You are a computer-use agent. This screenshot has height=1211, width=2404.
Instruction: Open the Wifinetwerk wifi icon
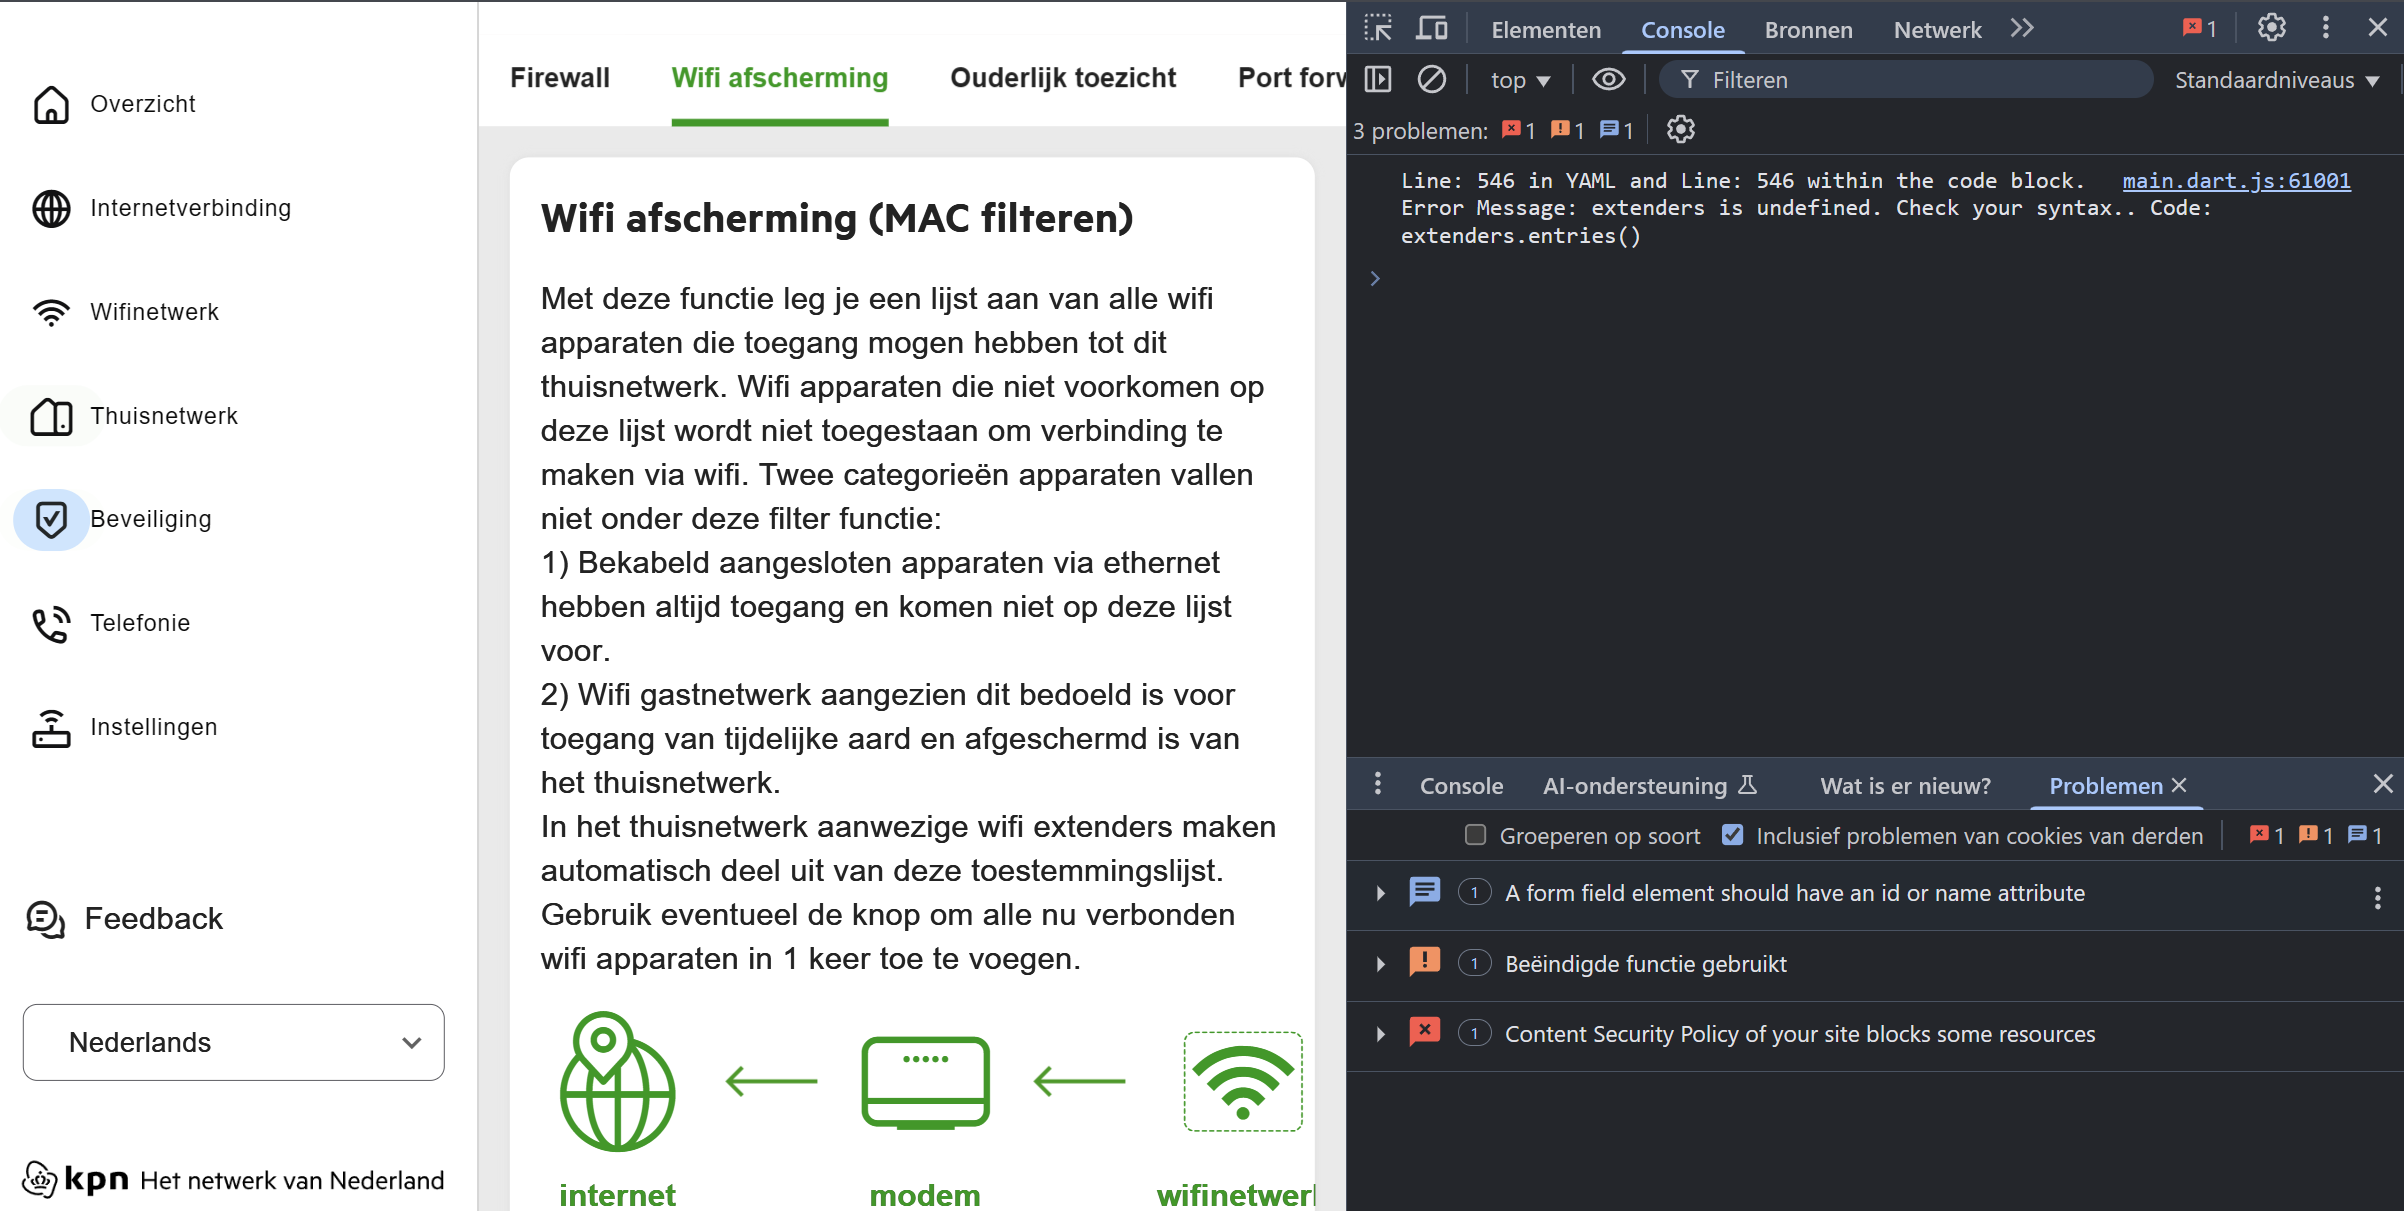click(x=51, y=312)
